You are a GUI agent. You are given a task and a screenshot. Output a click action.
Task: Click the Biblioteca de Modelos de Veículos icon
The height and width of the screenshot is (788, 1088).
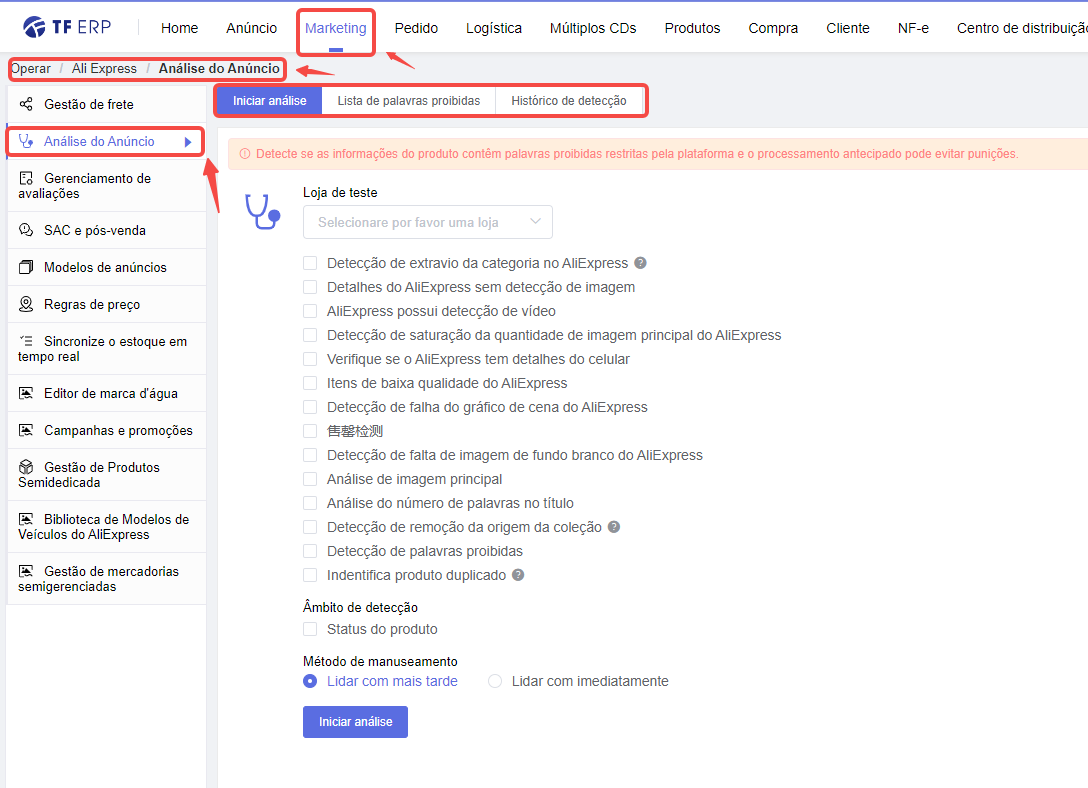26,519
